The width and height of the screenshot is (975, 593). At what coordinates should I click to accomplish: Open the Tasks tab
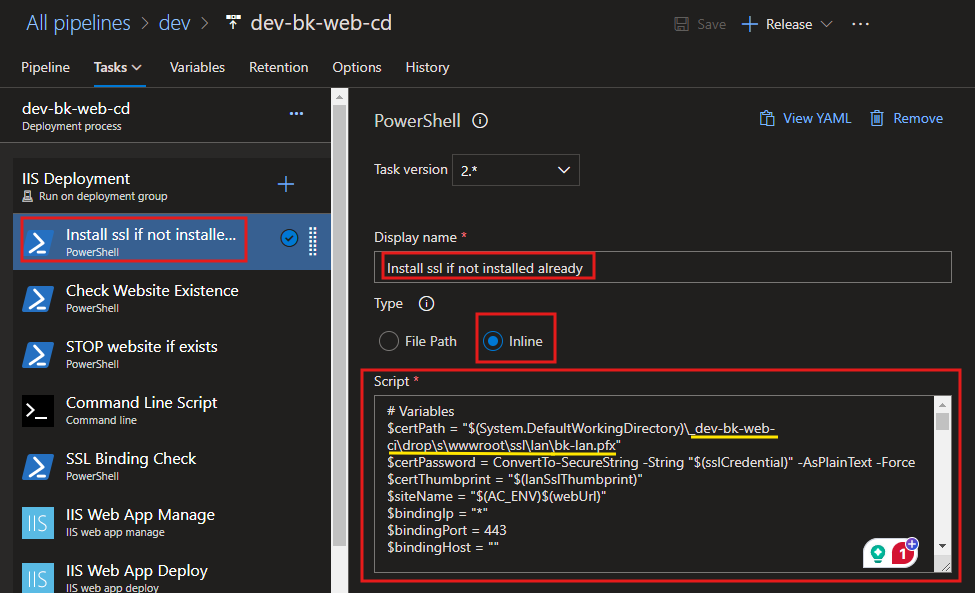111,67
